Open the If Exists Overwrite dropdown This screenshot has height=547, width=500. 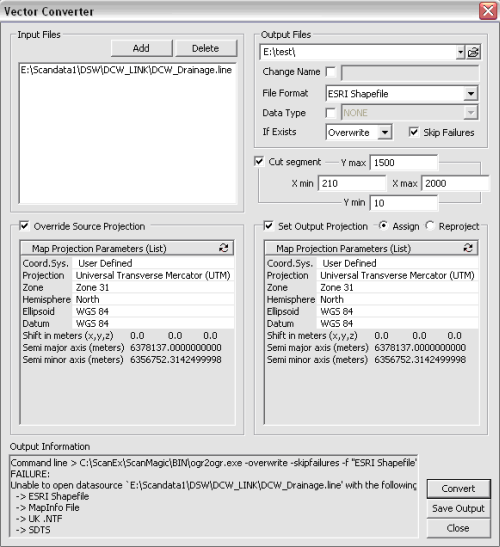tap(385, 132)
